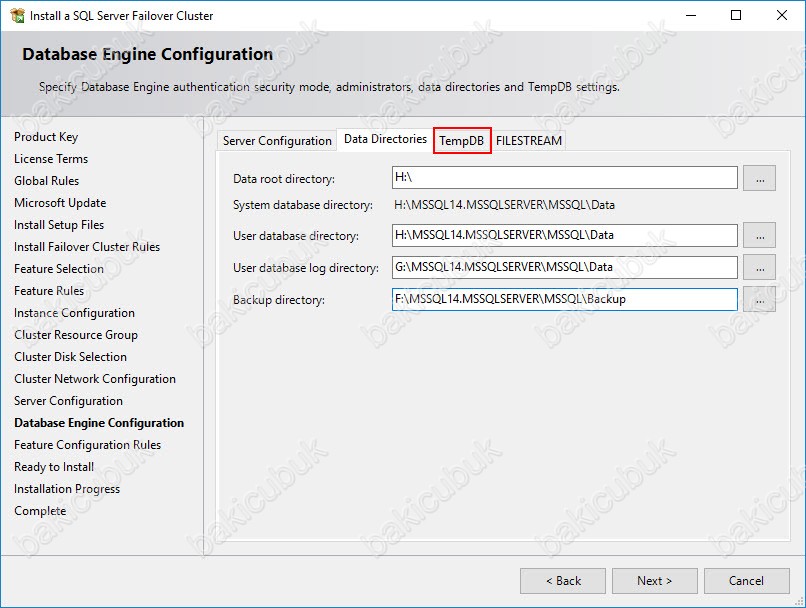
Task: Close the setup window
Action: [782, 15]
